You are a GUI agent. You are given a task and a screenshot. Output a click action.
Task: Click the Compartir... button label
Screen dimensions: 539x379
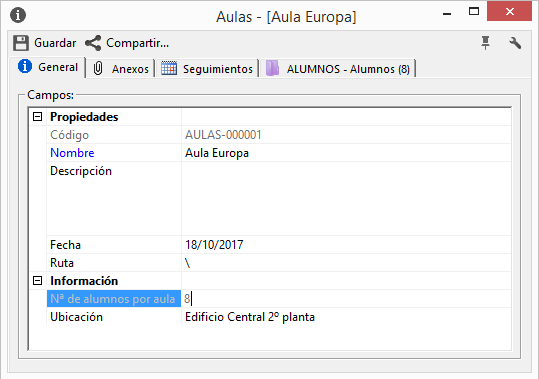(x=138, y=43)
